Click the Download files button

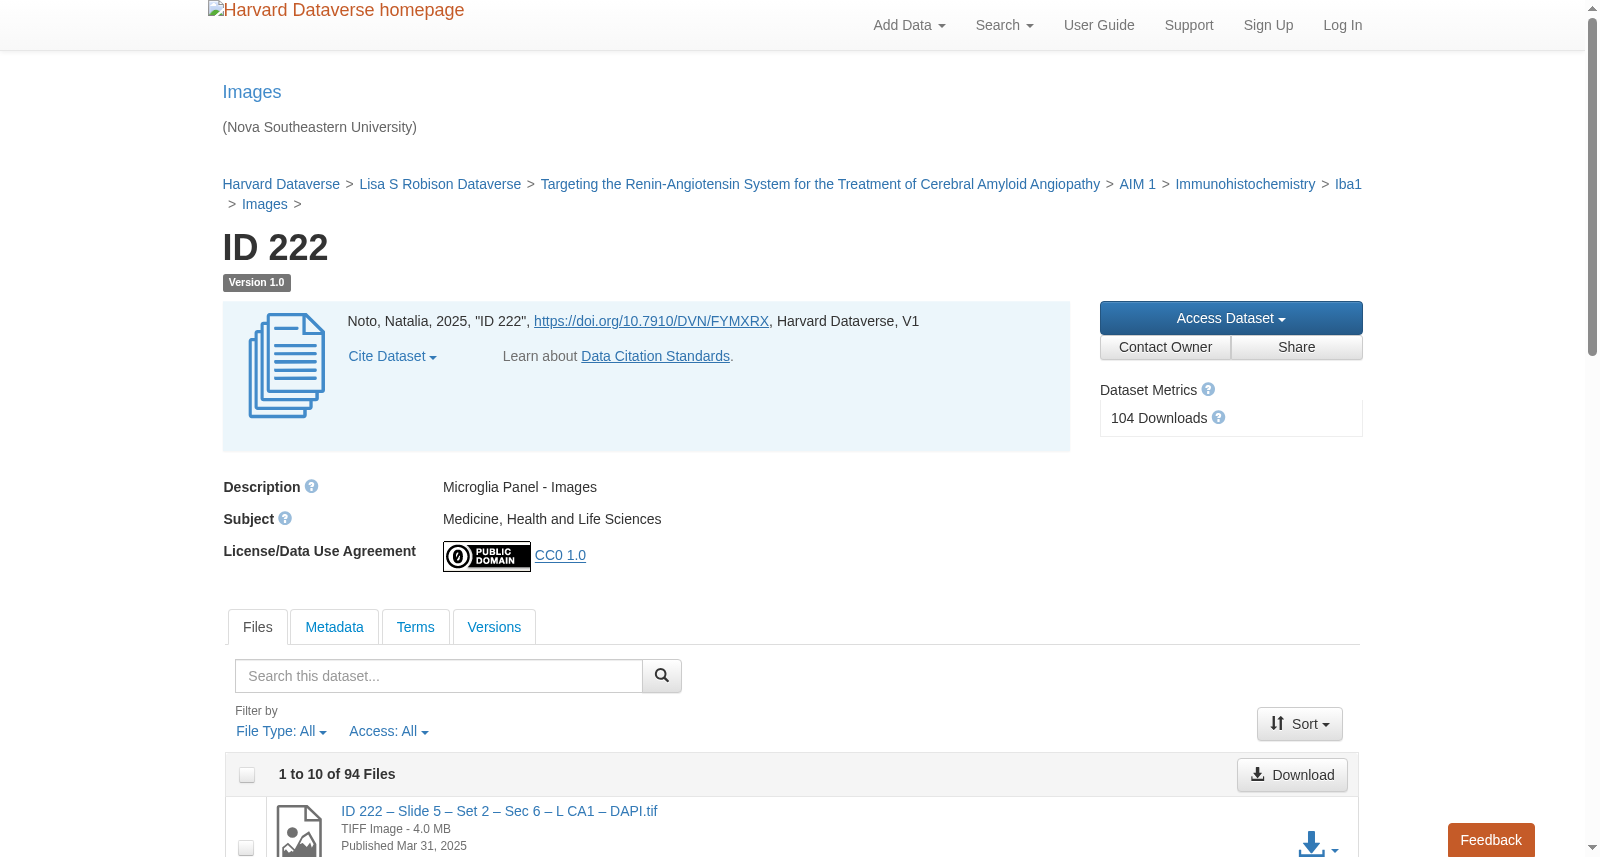(x=1292, y=775)
